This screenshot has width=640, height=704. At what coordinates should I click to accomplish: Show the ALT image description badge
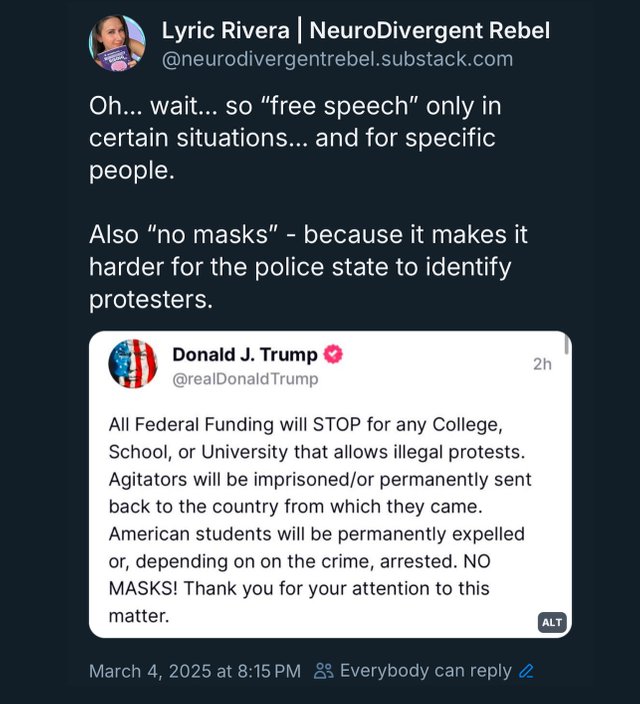point(552,622)
